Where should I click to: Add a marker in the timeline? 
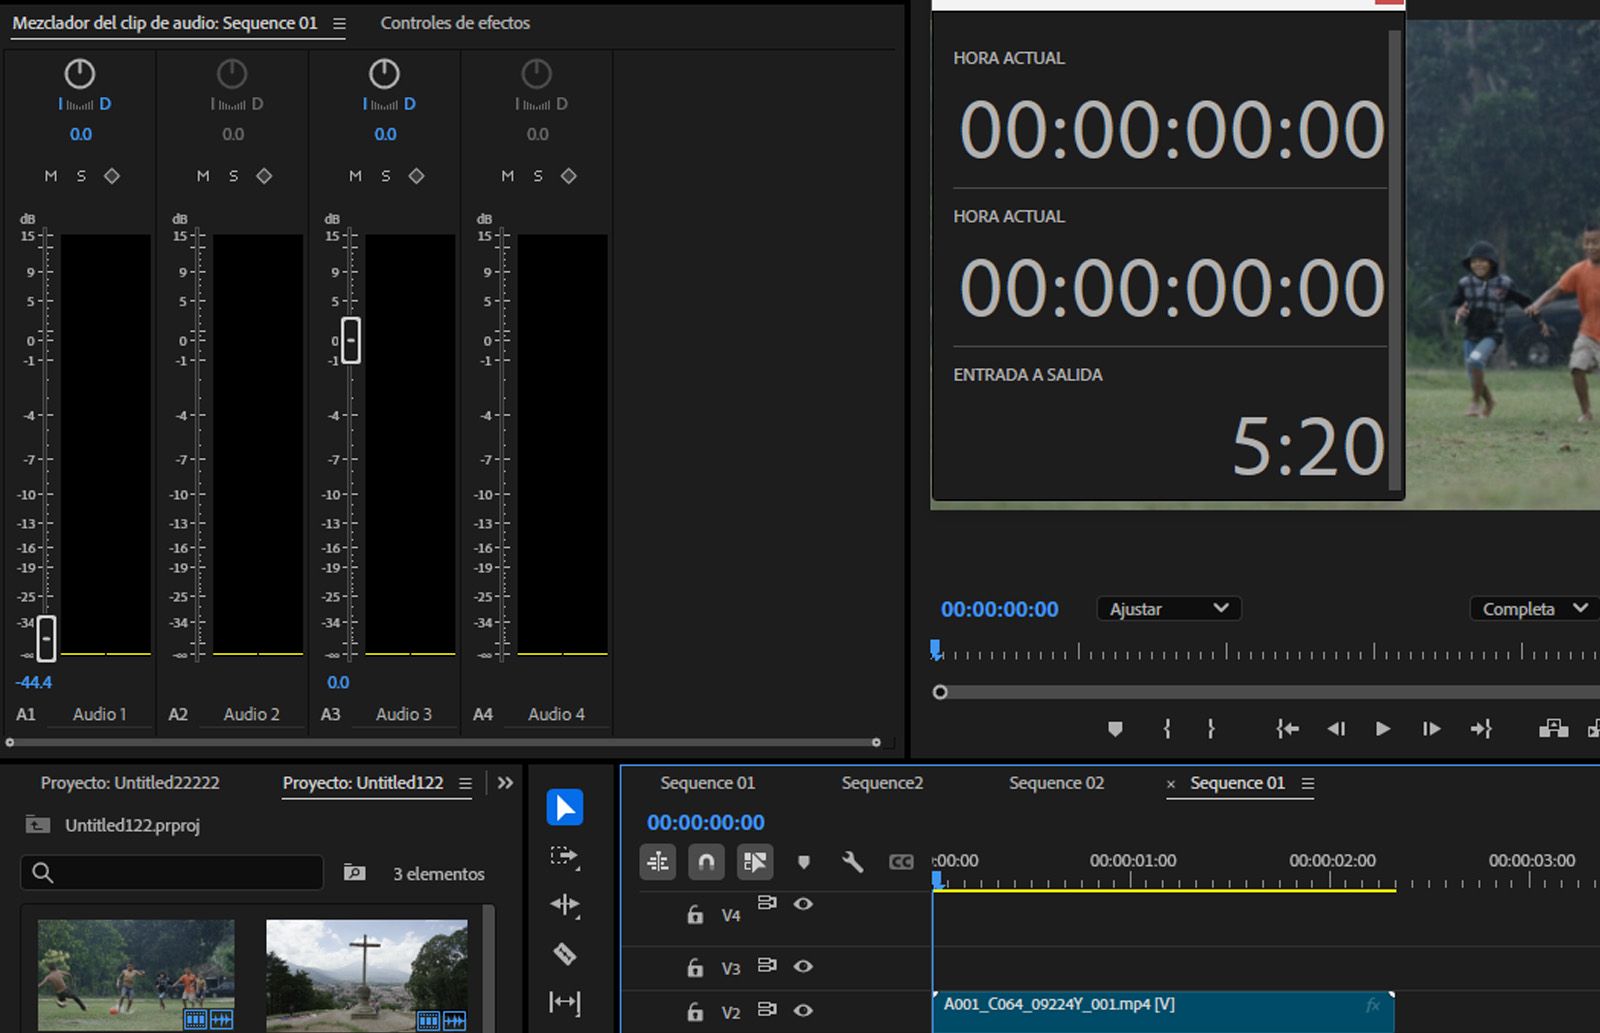click(803, 862)
